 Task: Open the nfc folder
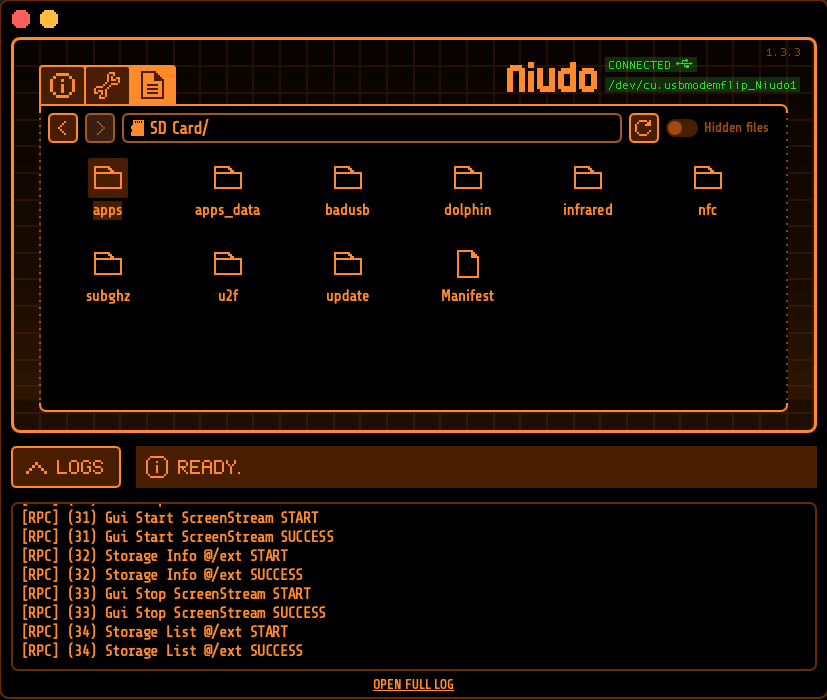[x=707, y=190]
